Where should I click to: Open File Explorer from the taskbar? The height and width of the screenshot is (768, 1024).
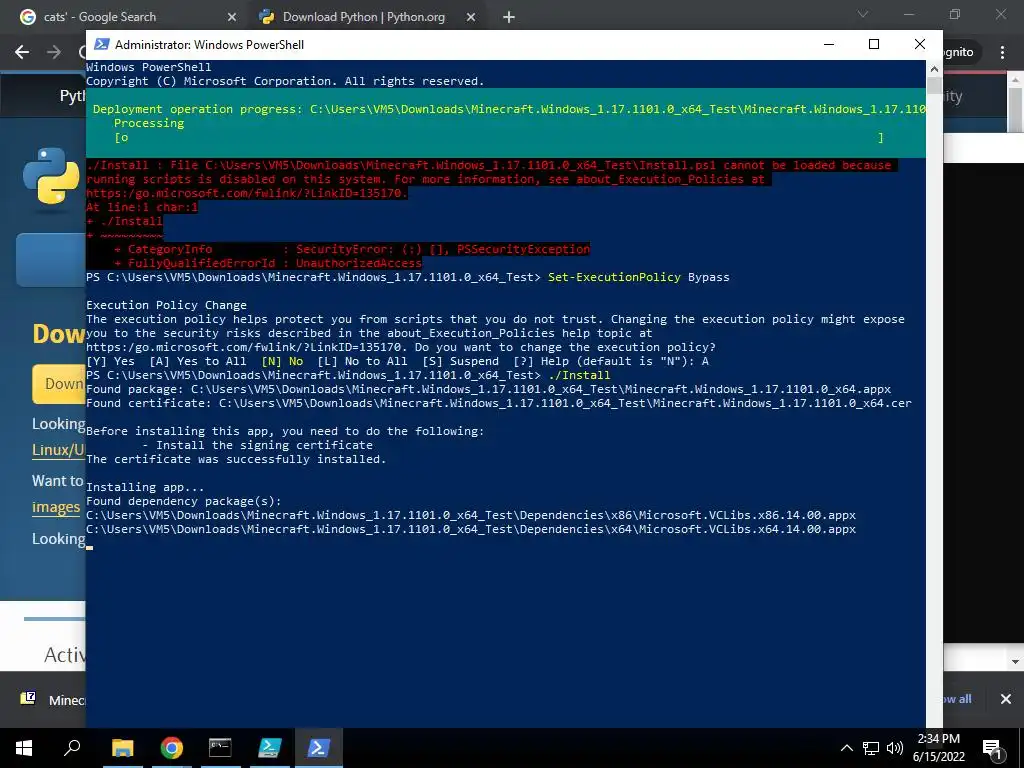[122, 748]
